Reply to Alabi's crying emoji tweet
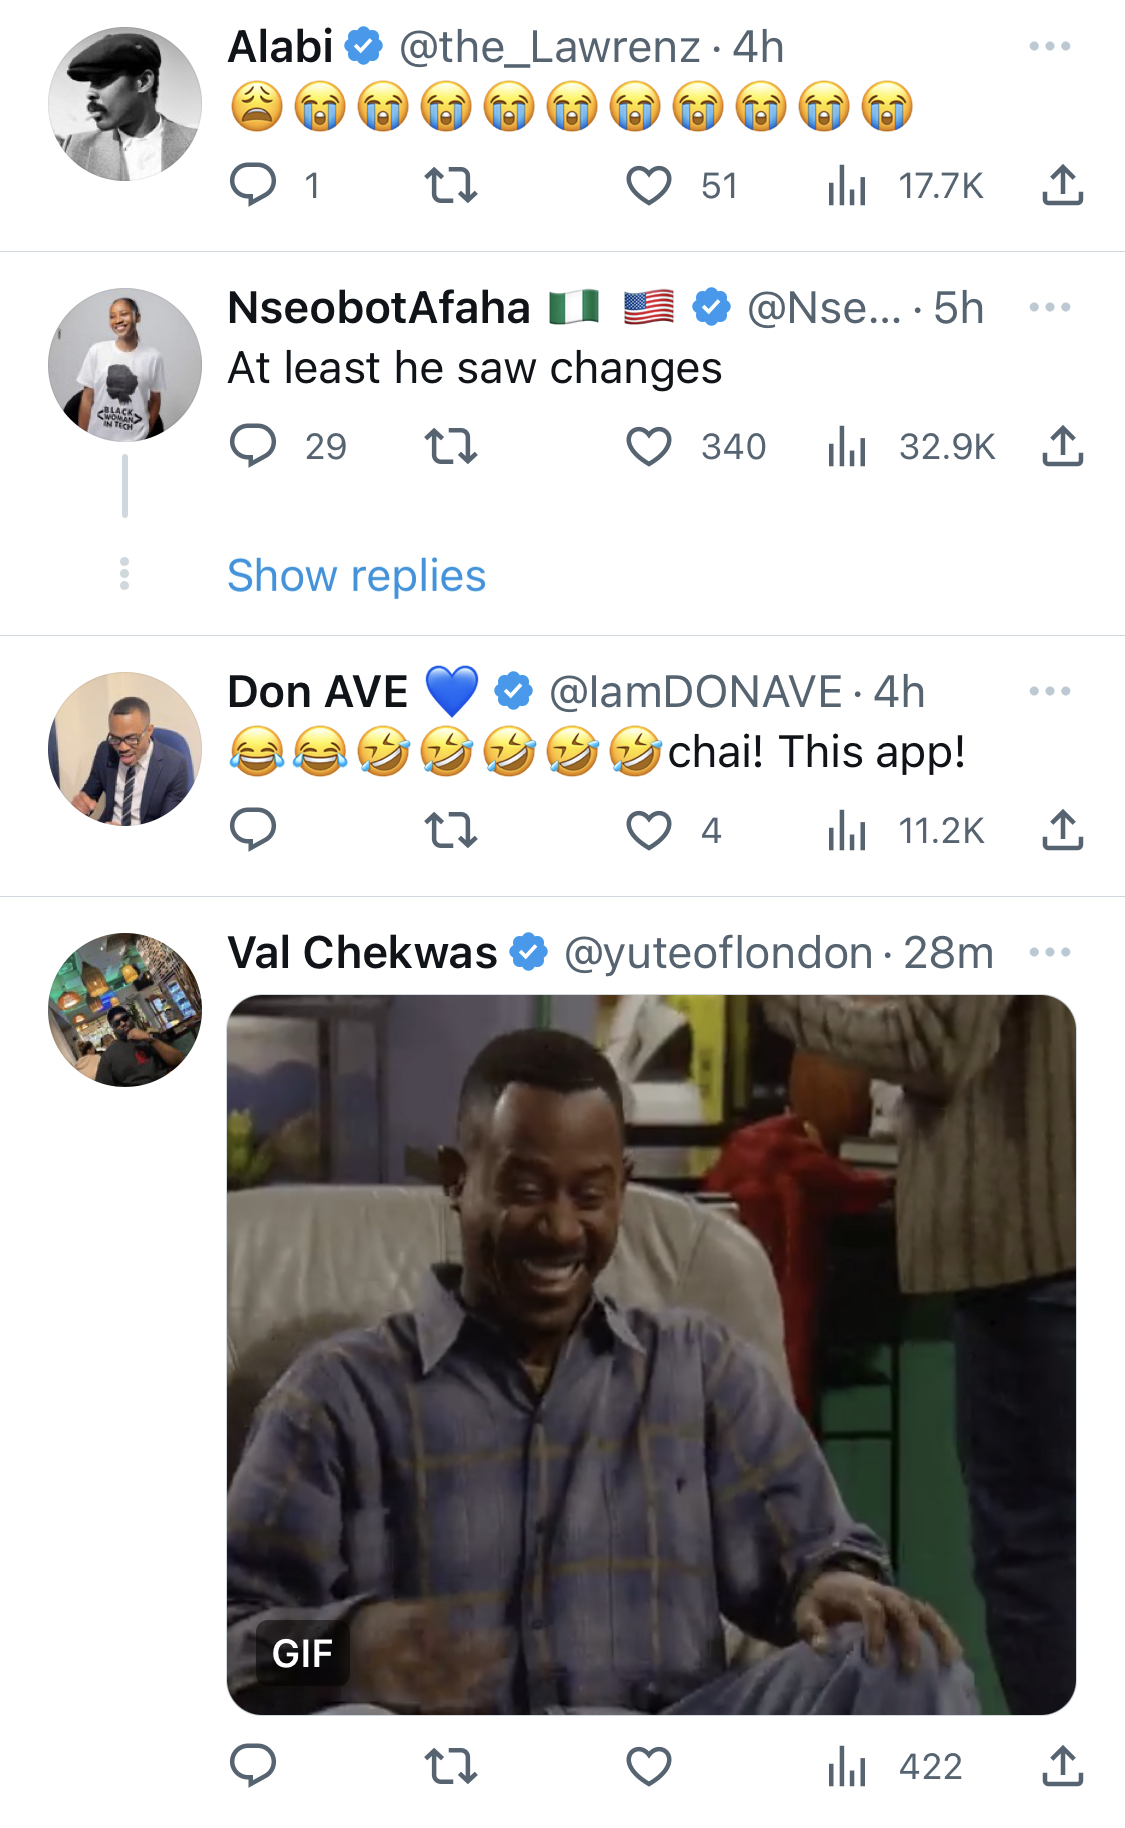Screen dimensions: 1125x1828 click(253, 185)
